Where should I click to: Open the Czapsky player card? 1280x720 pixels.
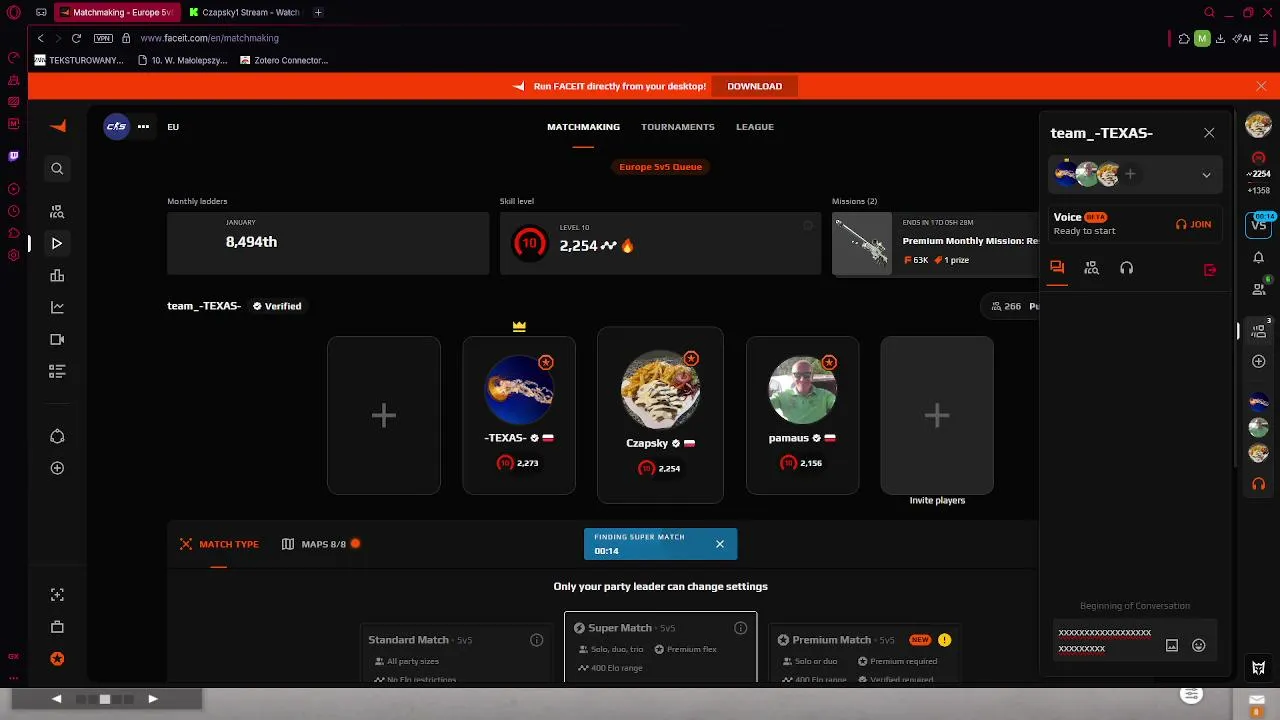tap(660, 415)
